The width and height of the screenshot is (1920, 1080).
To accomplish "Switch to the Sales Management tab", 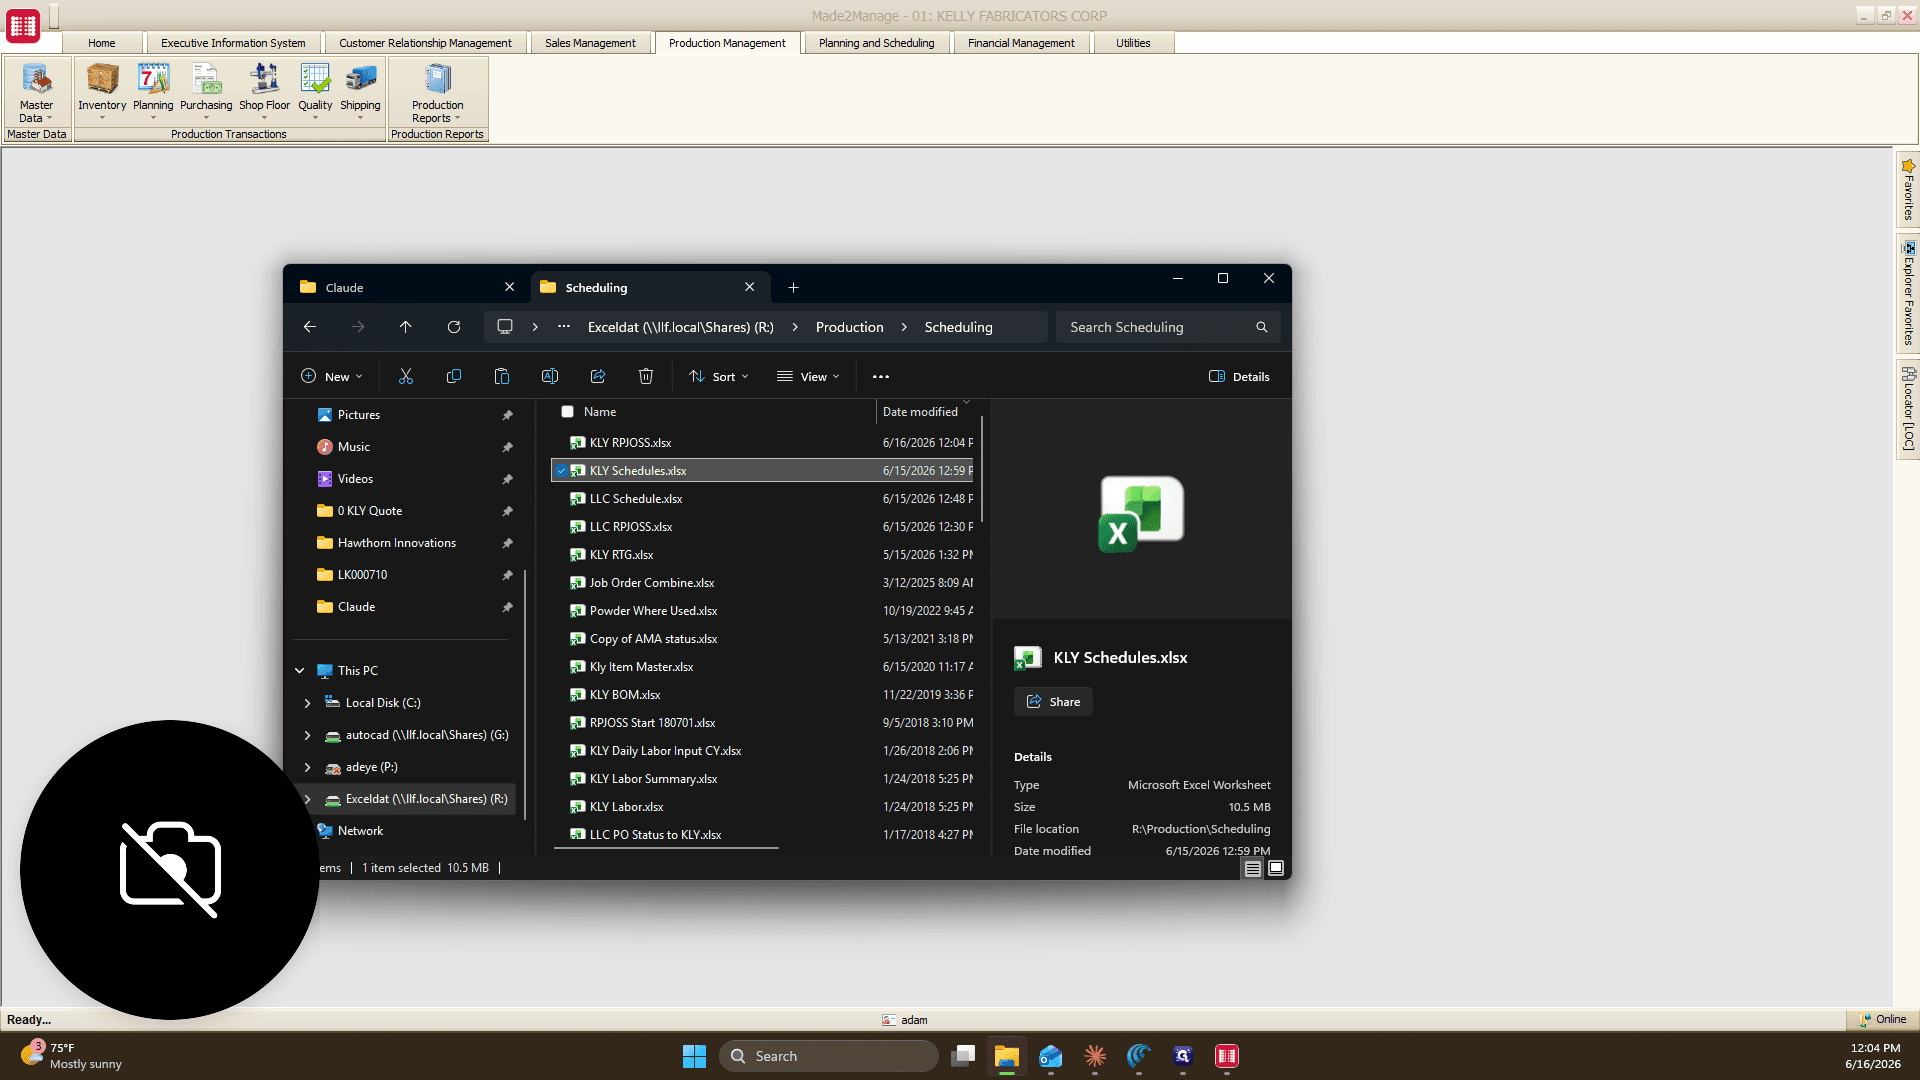I will [x=590, y=43].
